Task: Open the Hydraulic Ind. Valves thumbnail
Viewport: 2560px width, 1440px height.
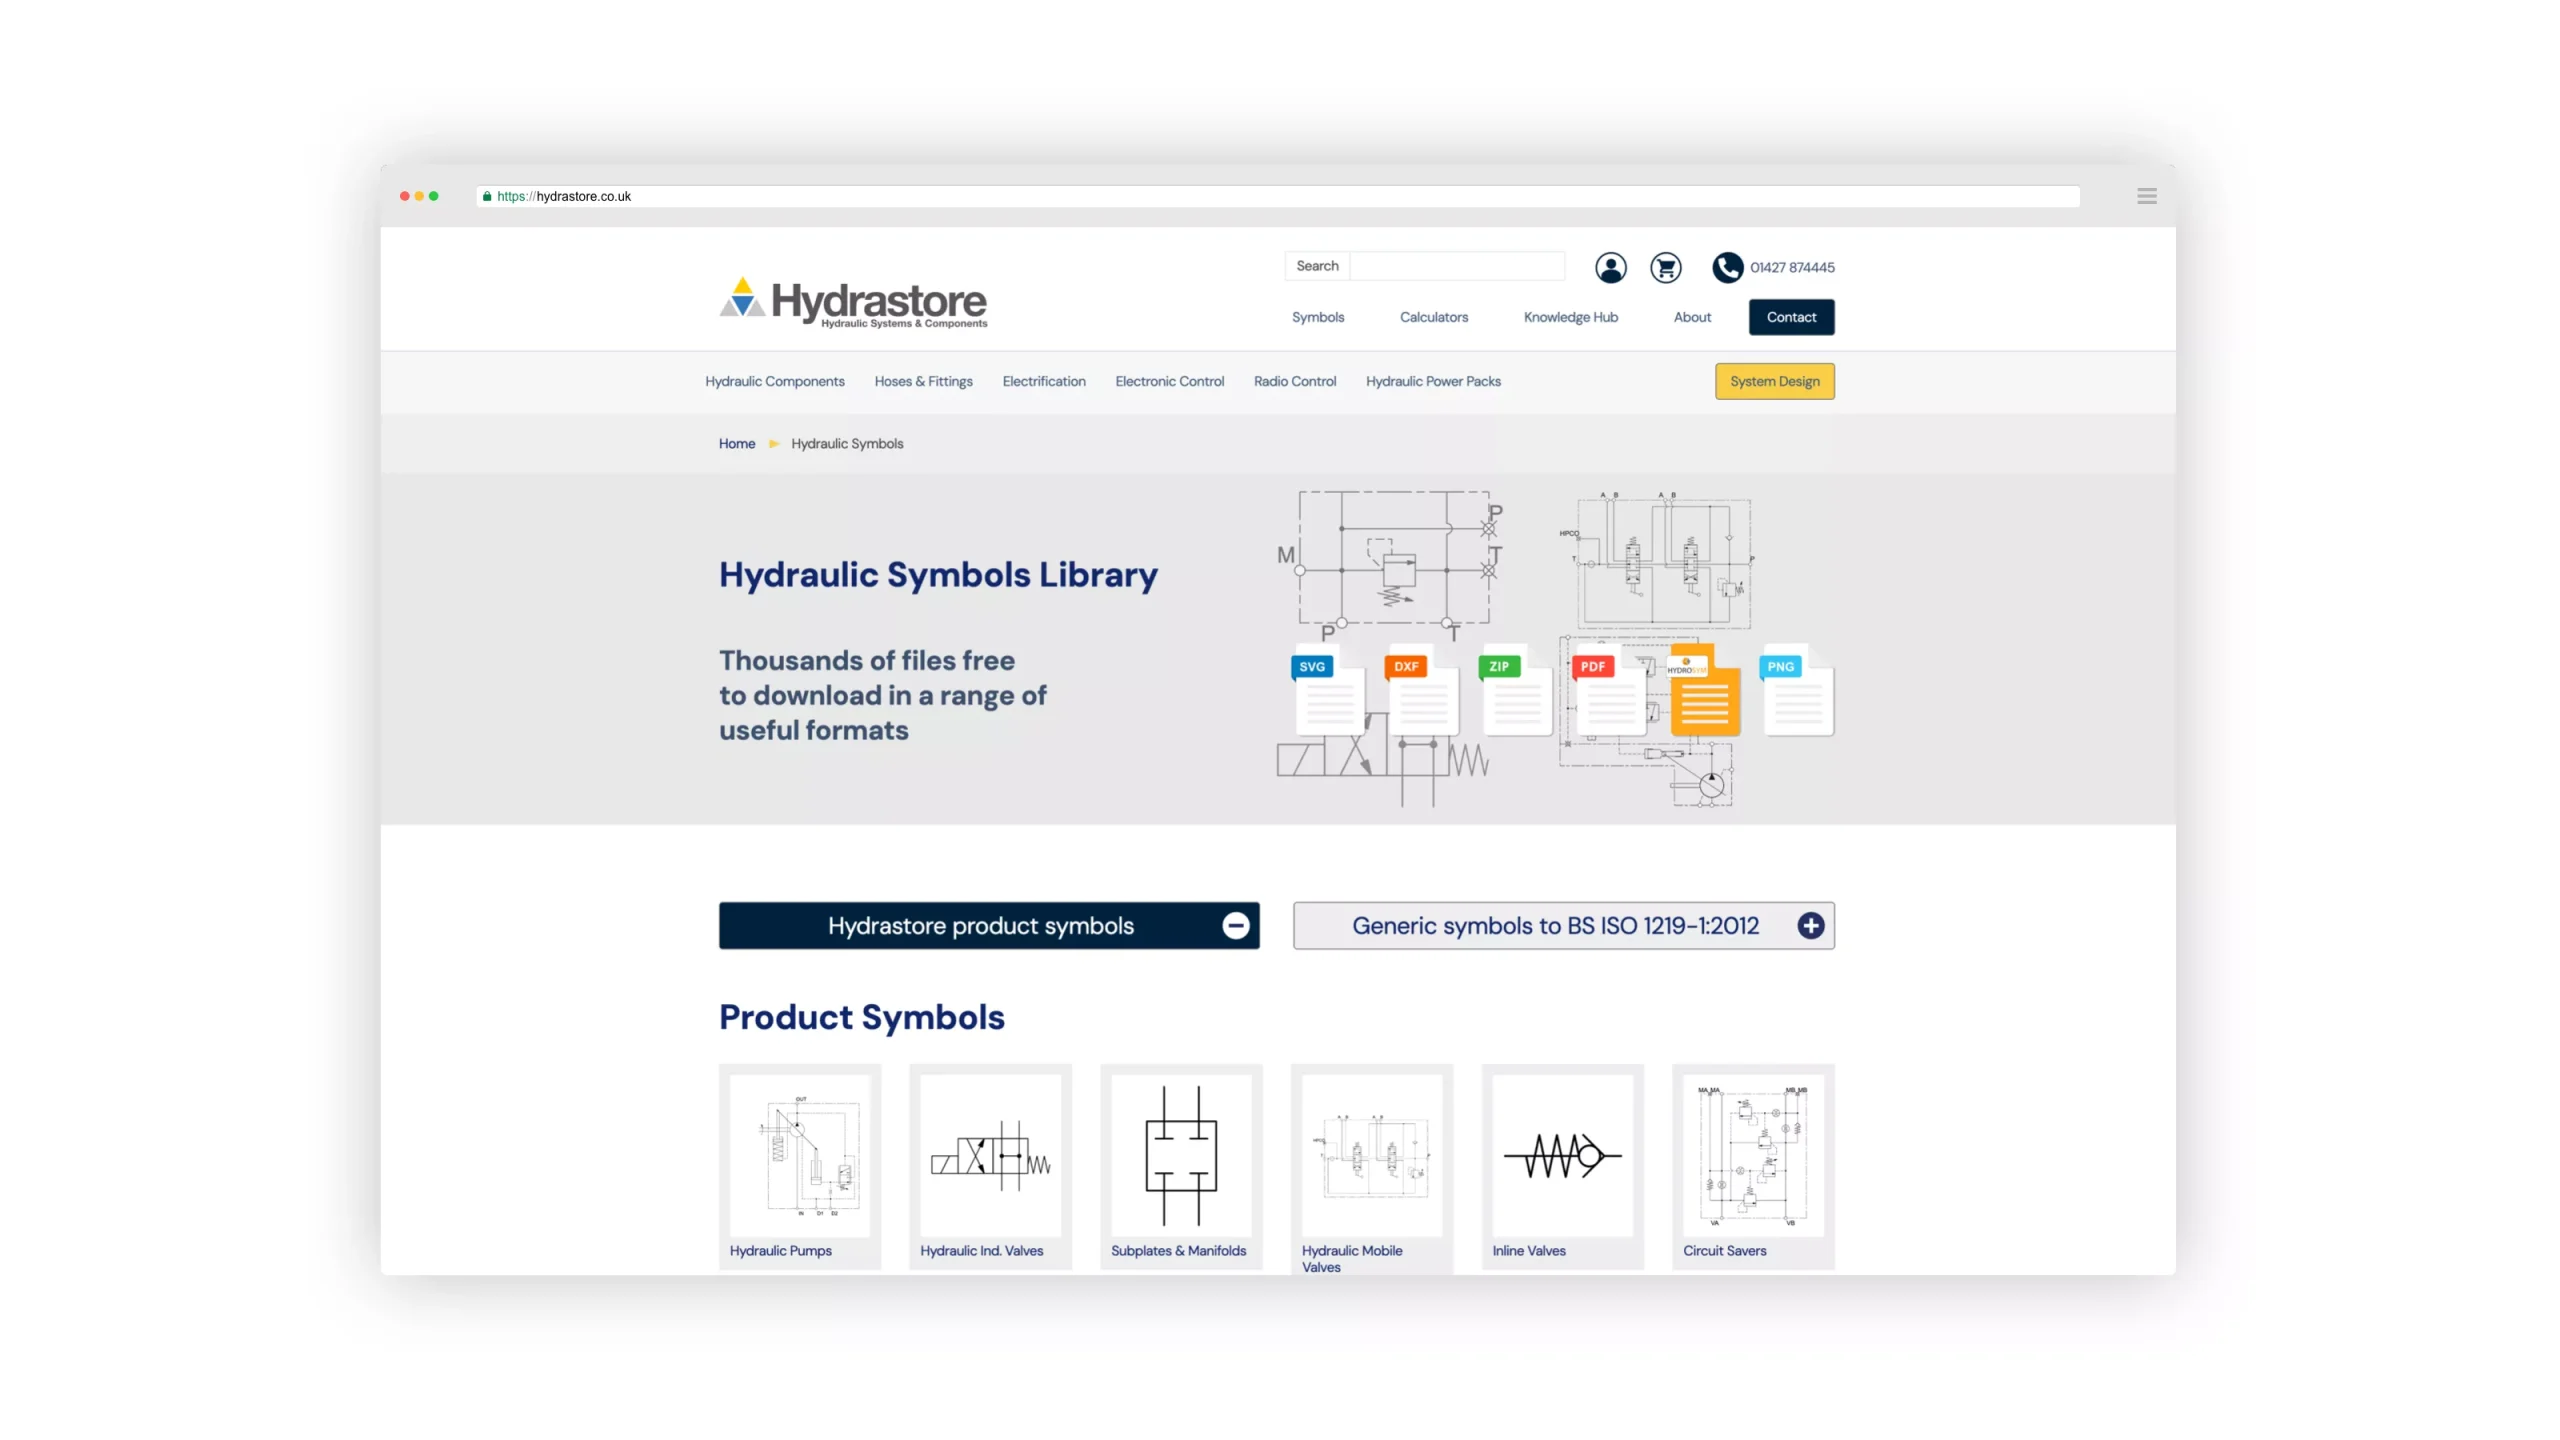Action: (x=990, y=1155)
